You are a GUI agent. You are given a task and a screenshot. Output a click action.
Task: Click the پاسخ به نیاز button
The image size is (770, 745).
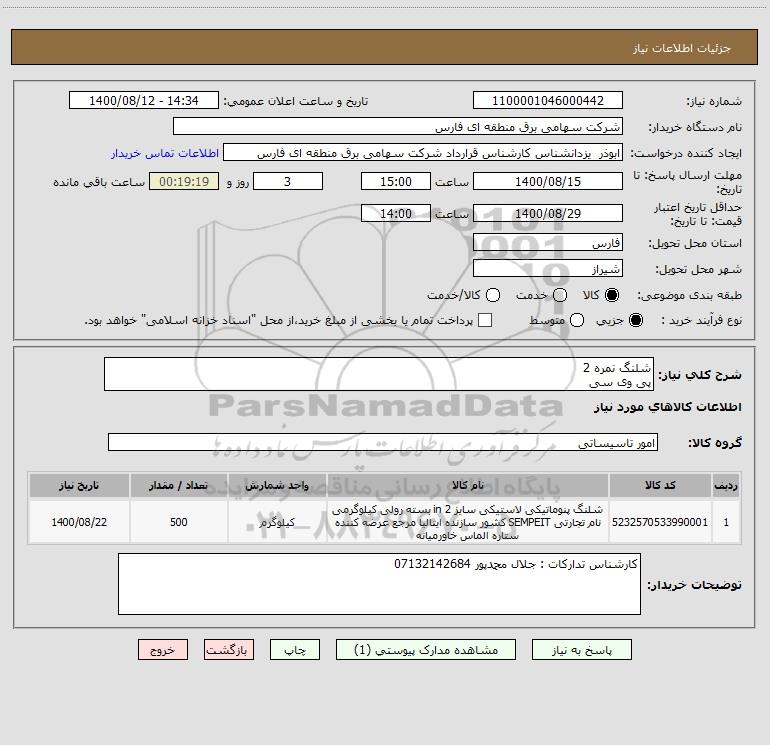point(581,649)
